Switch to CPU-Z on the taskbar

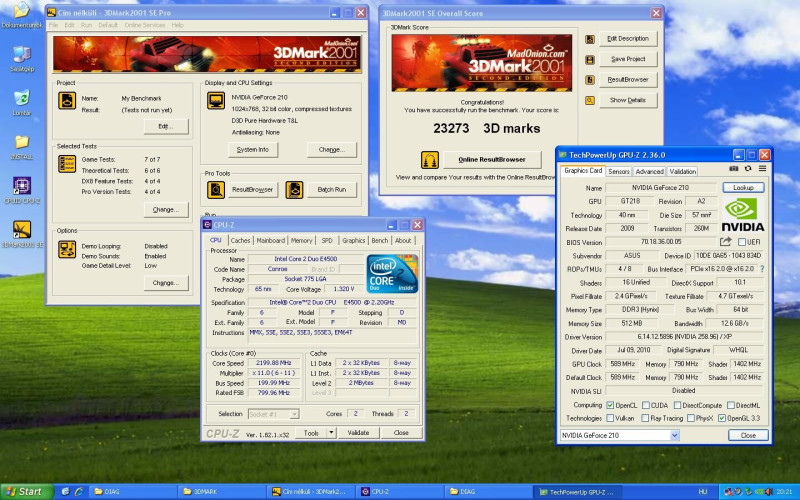399,492
